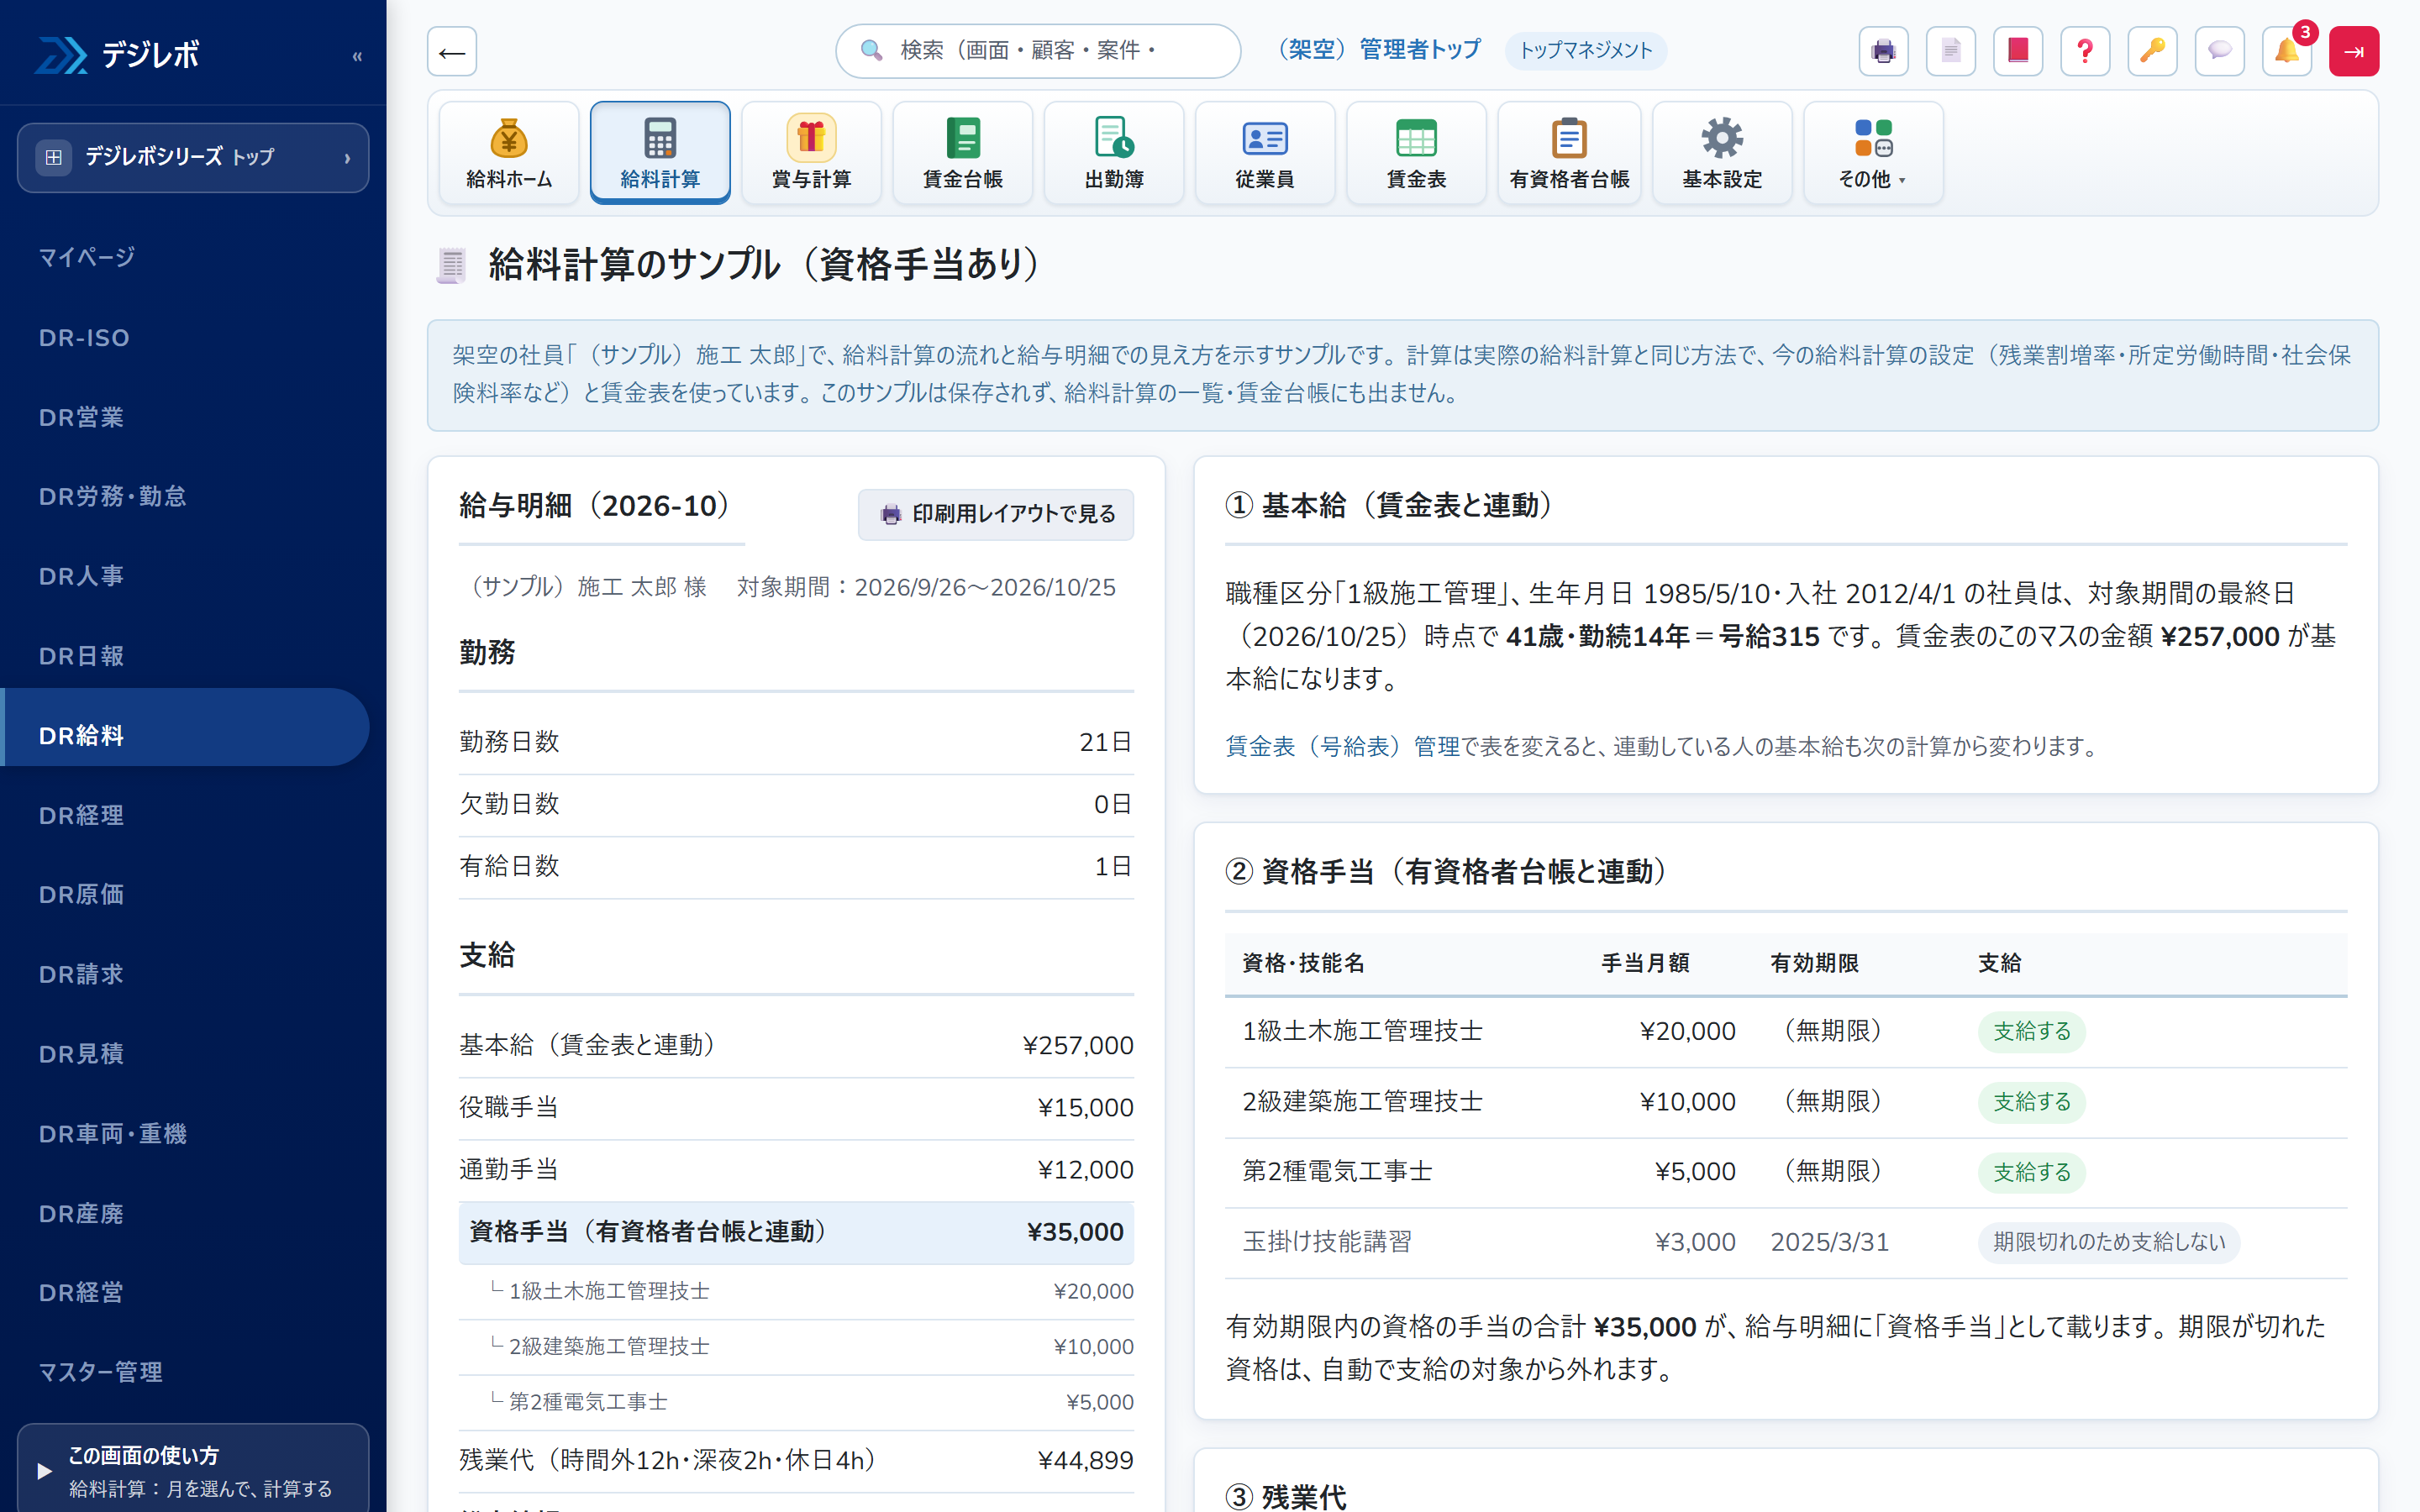This screenshot has height=1512, width=2420.
Task: Click the 資格手当（有資格者台帳と連動） row
Action: click(x=796, y=1232)
